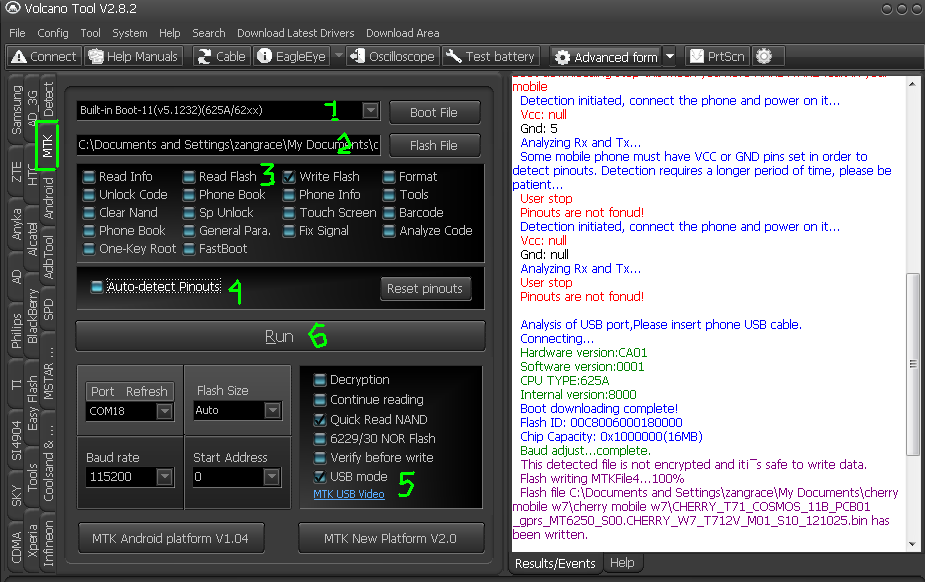
Task: Expand the Built-in Boot selection dropdown
Action: [x=370, y=111]
